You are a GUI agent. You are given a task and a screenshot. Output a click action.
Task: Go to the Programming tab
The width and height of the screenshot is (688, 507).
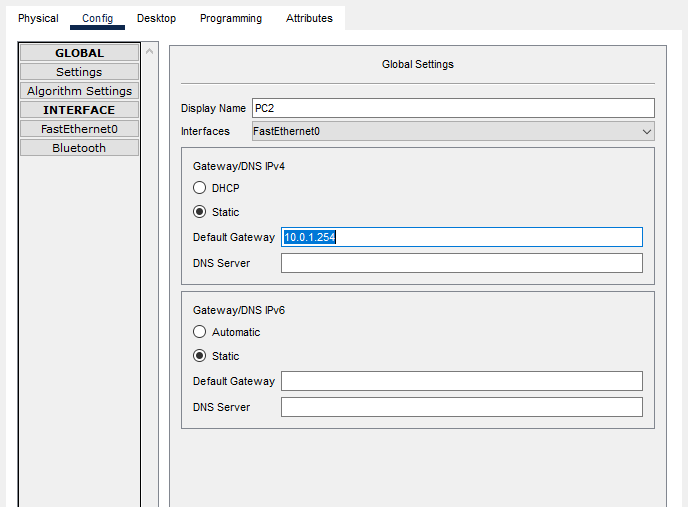[x=231, y=18]
